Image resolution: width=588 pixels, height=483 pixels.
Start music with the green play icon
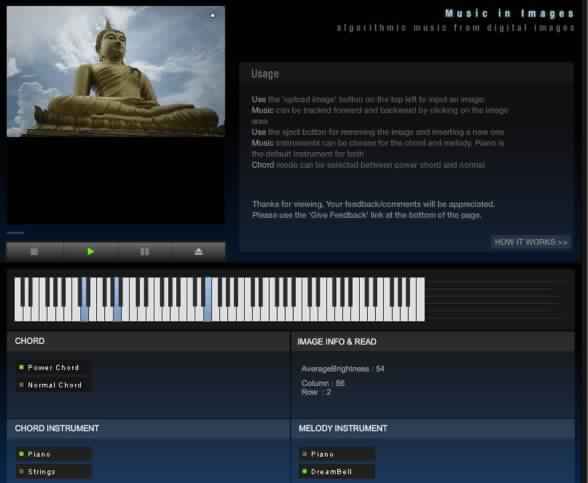tap(90, 252)
